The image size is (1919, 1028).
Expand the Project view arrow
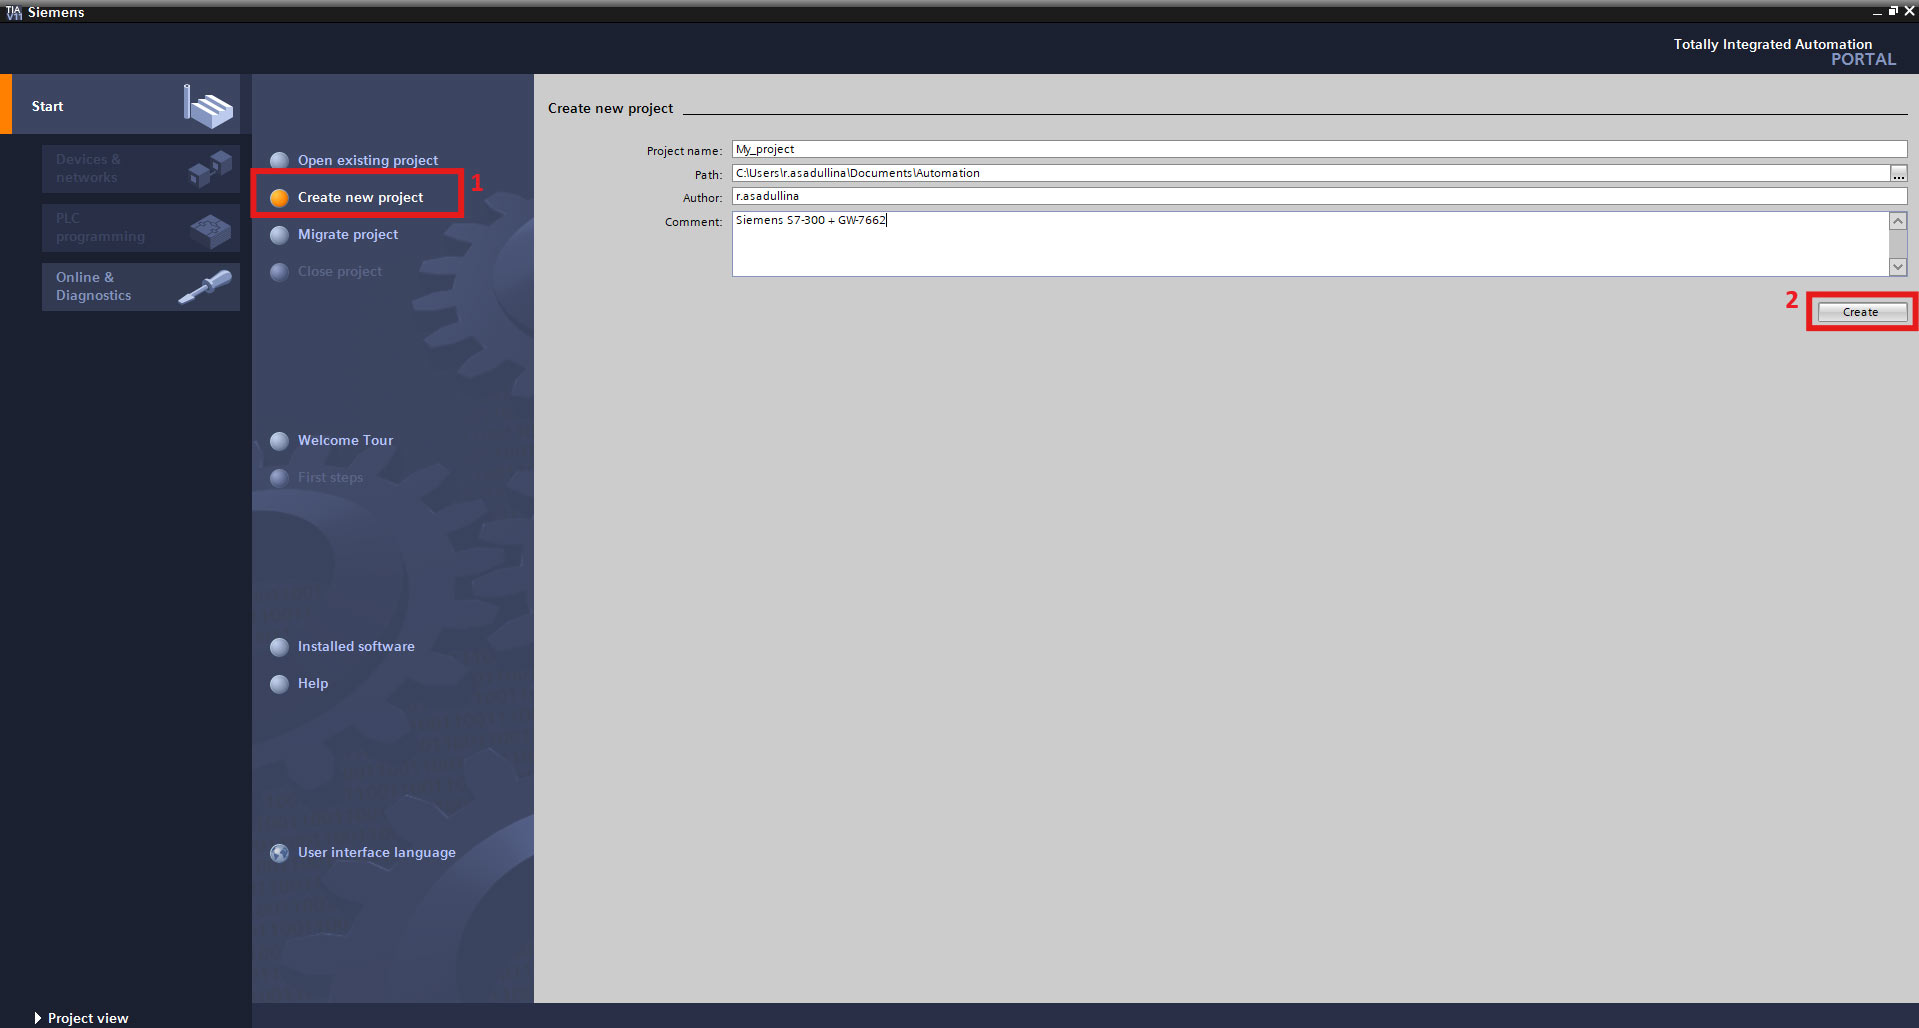(x=38, y=1018)
